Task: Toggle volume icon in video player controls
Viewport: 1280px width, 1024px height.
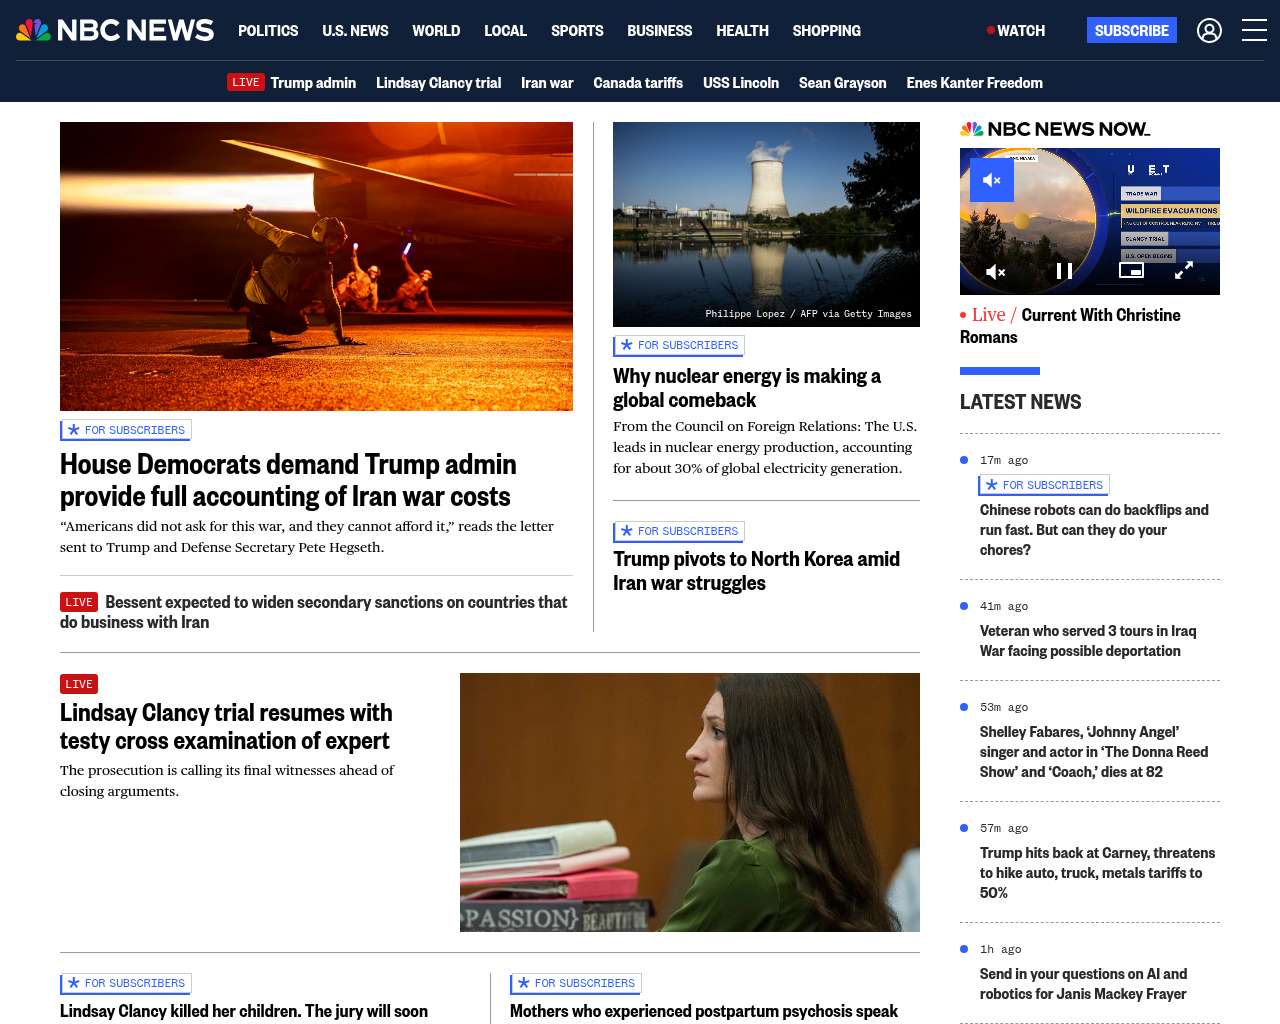Action: [995, 271]
